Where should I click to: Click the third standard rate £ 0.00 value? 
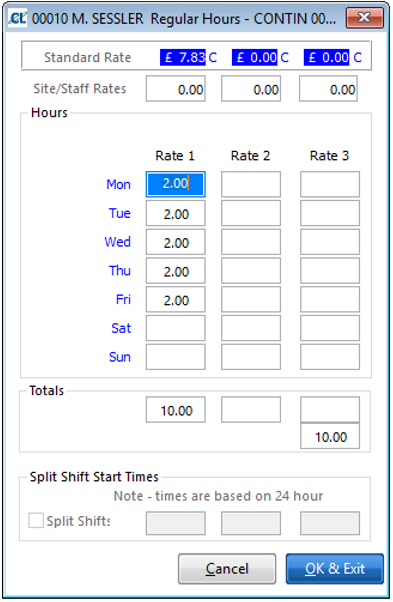pyautogui.click(x=327, y=57)
